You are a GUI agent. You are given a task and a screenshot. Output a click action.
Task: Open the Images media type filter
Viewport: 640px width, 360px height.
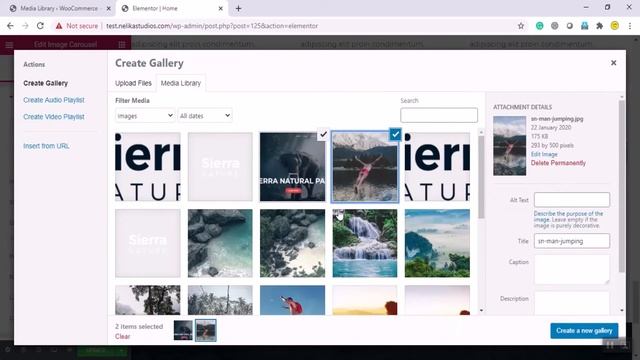(145, 116)
